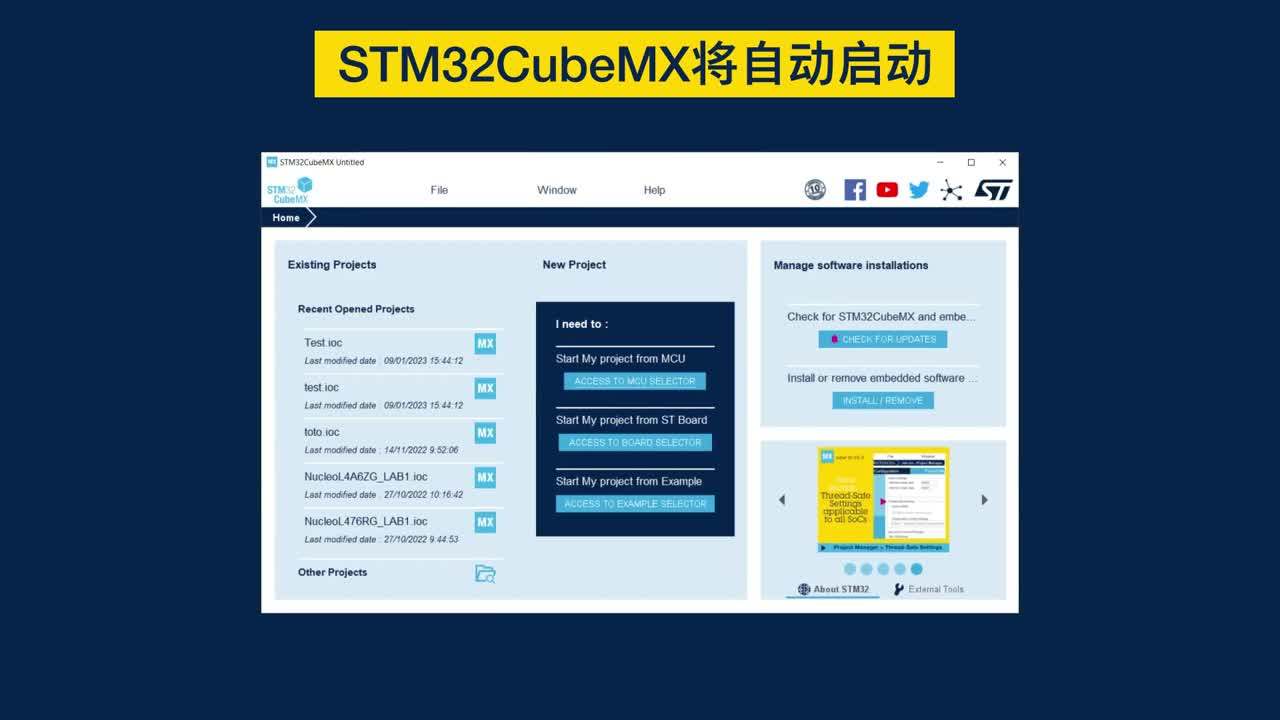This screenshot has height=720, width=1280.
Task: Click ACCESS TO MCU SELECTOR button
Action: tap(635, 381)
